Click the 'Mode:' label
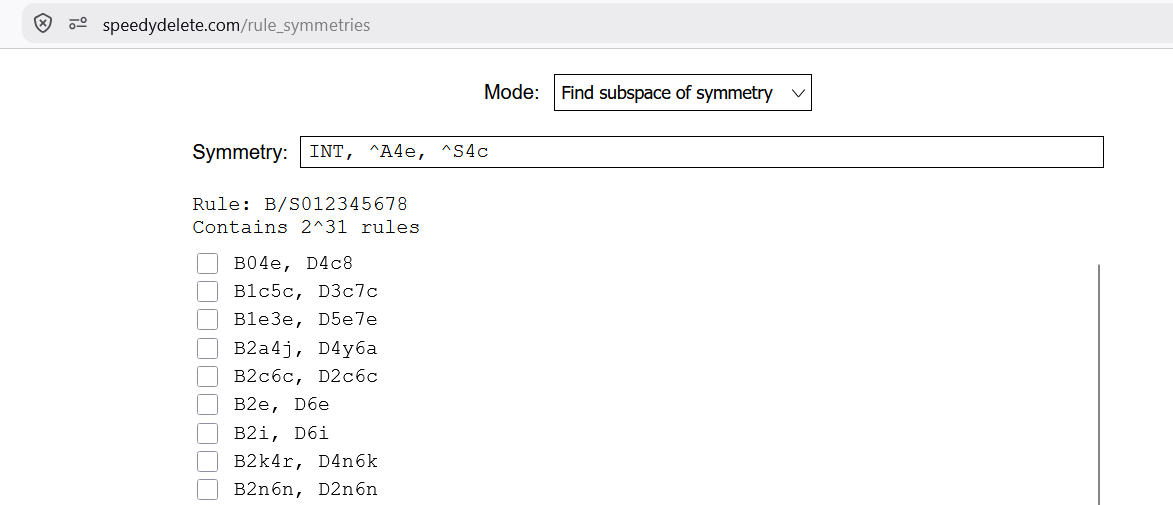This screenshot has height=505, width=1173. coord(512,93)
